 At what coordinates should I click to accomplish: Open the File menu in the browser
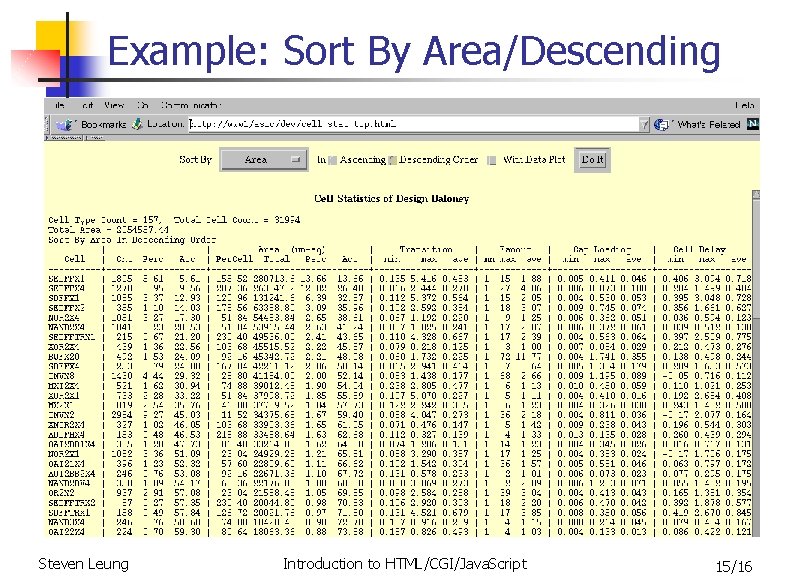point(60,105)
